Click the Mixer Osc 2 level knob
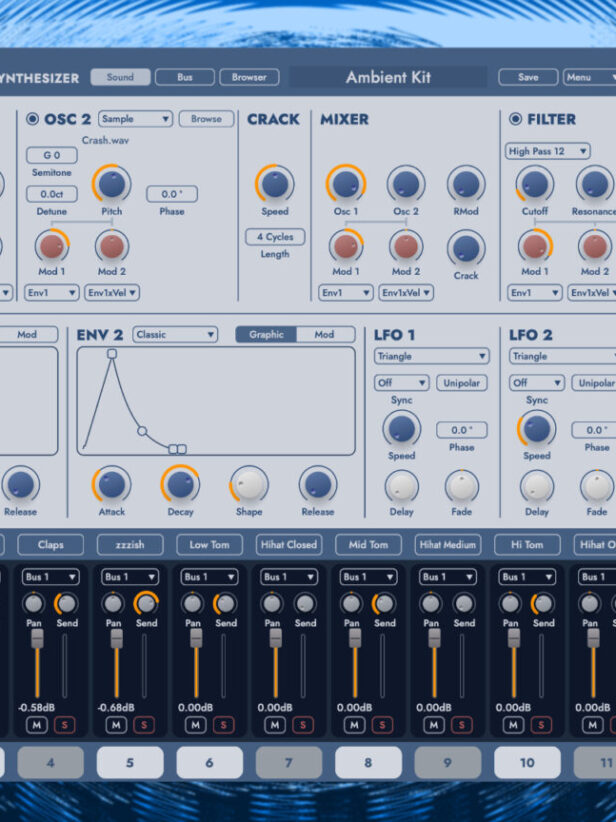The width and height of the screenshot is (616, 822). (406, 184)
